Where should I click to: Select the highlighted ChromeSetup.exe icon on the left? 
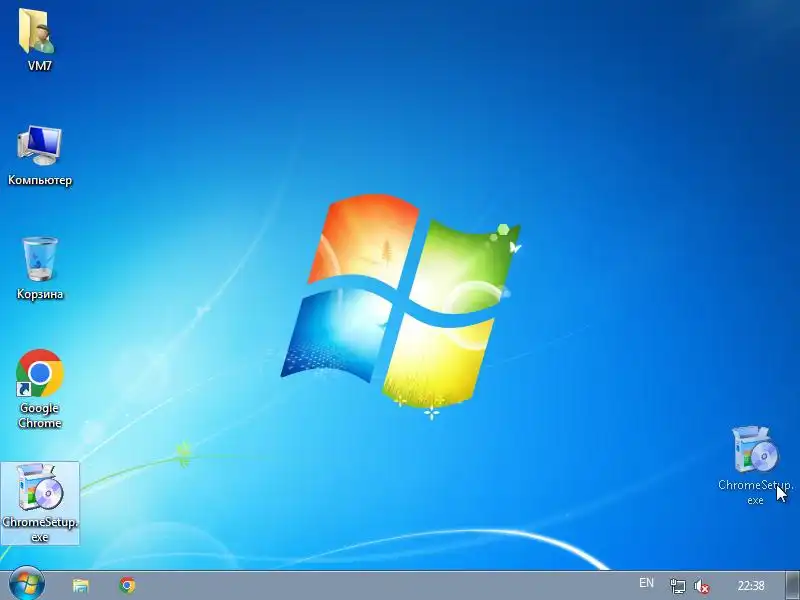pyautogui.click(x=40, y=503)
